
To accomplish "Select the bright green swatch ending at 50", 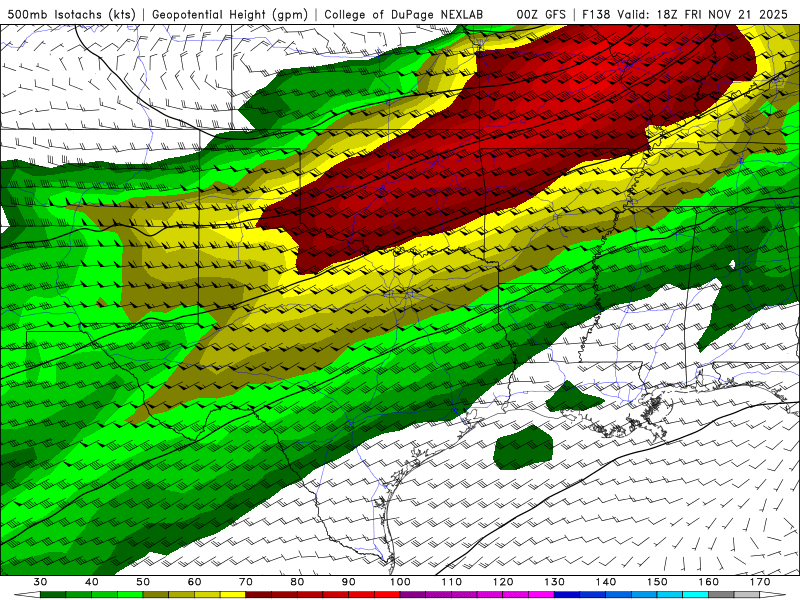I will point(130,595).
